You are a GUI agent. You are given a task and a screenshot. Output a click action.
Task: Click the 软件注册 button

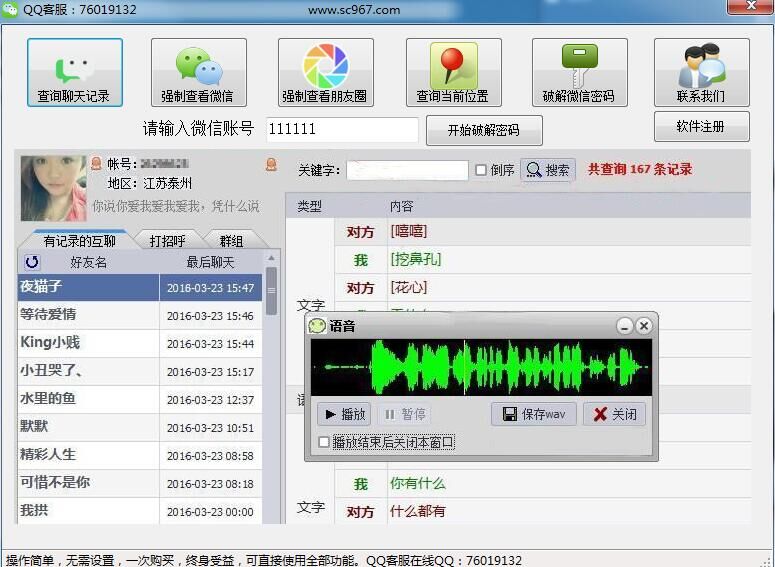[x=701, y=127]
